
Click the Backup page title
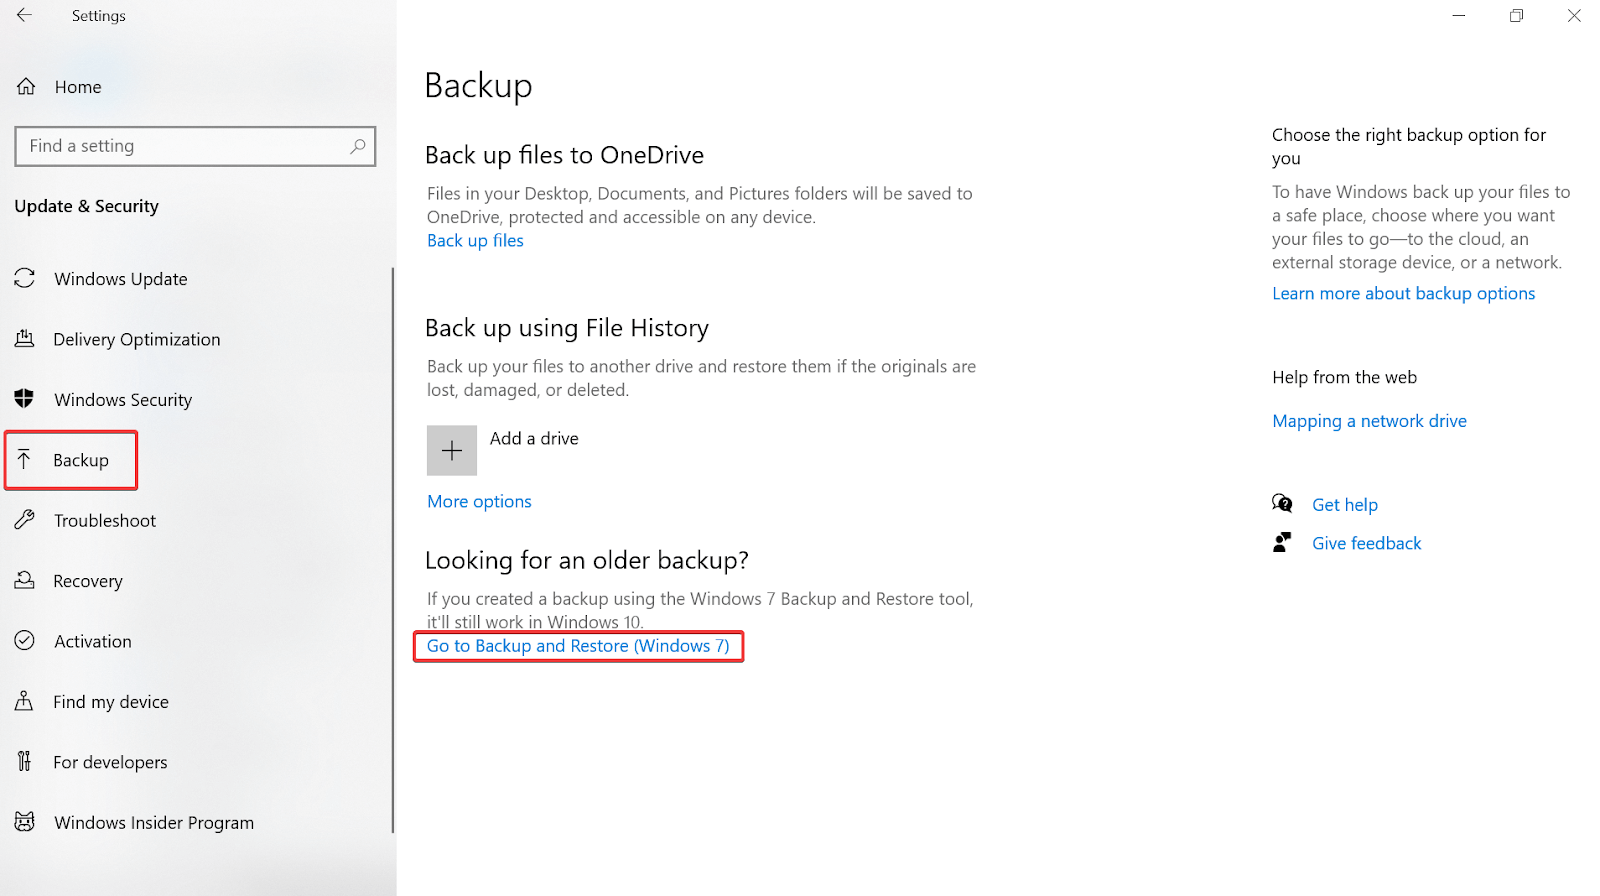478,86
